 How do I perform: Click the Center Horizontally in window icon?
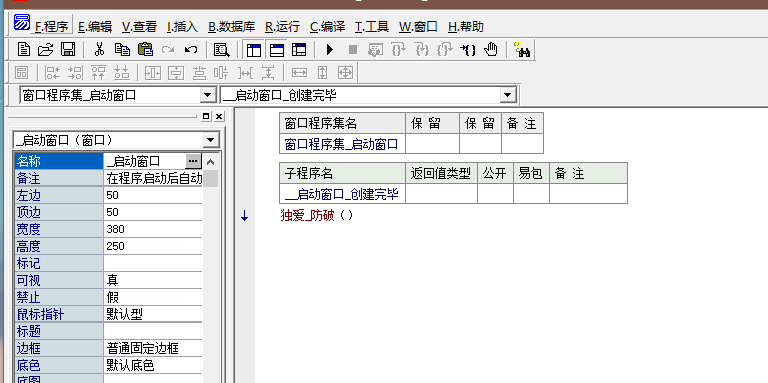(x=153, y=73)
